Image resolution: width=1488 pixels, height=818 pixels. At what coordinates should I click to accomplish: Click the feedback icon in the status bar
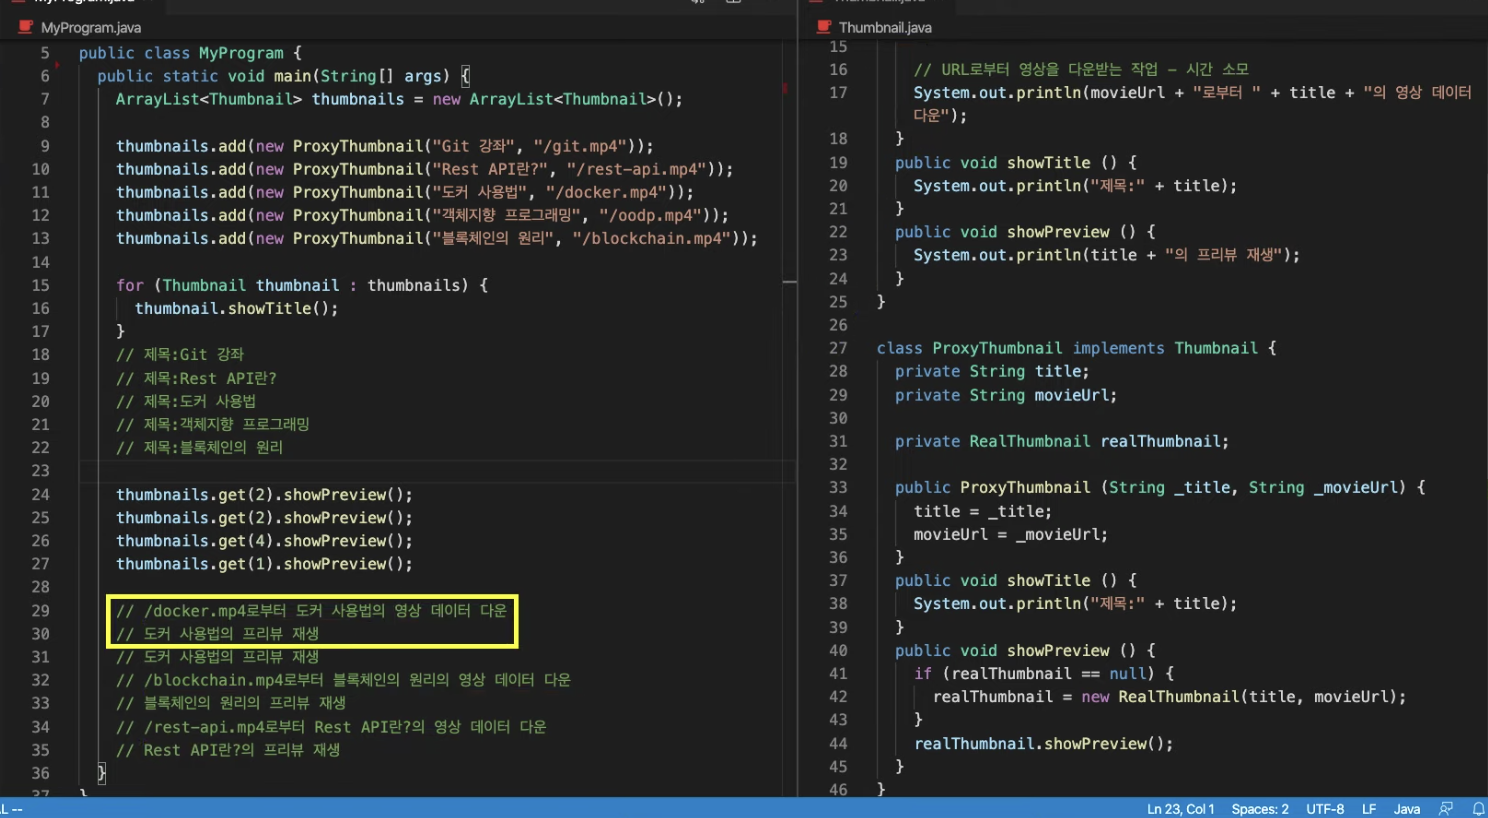(1446, 809)
